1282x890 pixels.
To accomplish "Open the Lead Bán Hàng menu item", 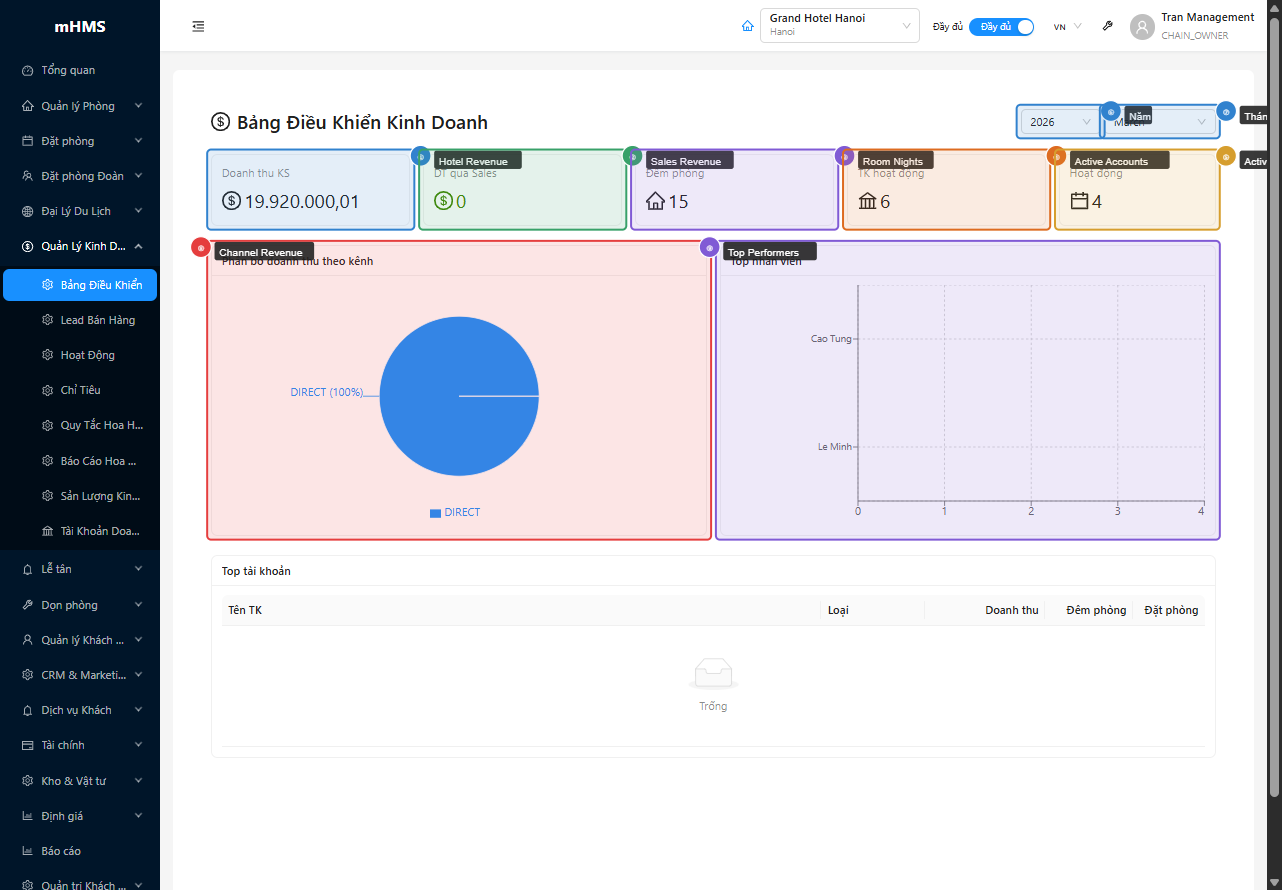I will pyautogui.click(x=97, y=320).
